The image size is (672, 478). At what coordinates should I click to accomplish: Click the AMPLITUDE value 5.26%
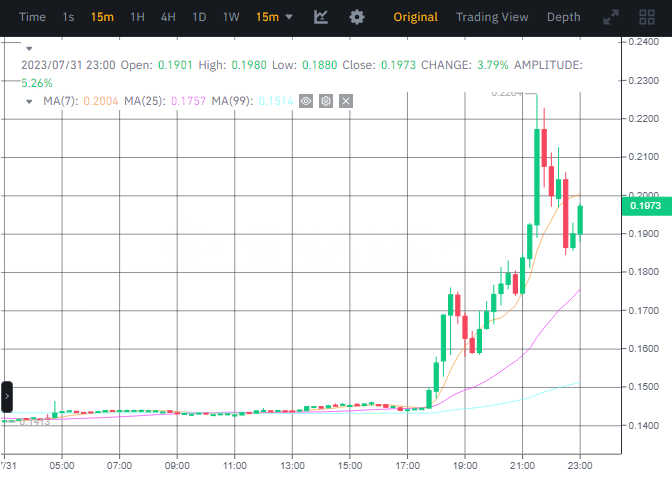(x=37, y=83)
